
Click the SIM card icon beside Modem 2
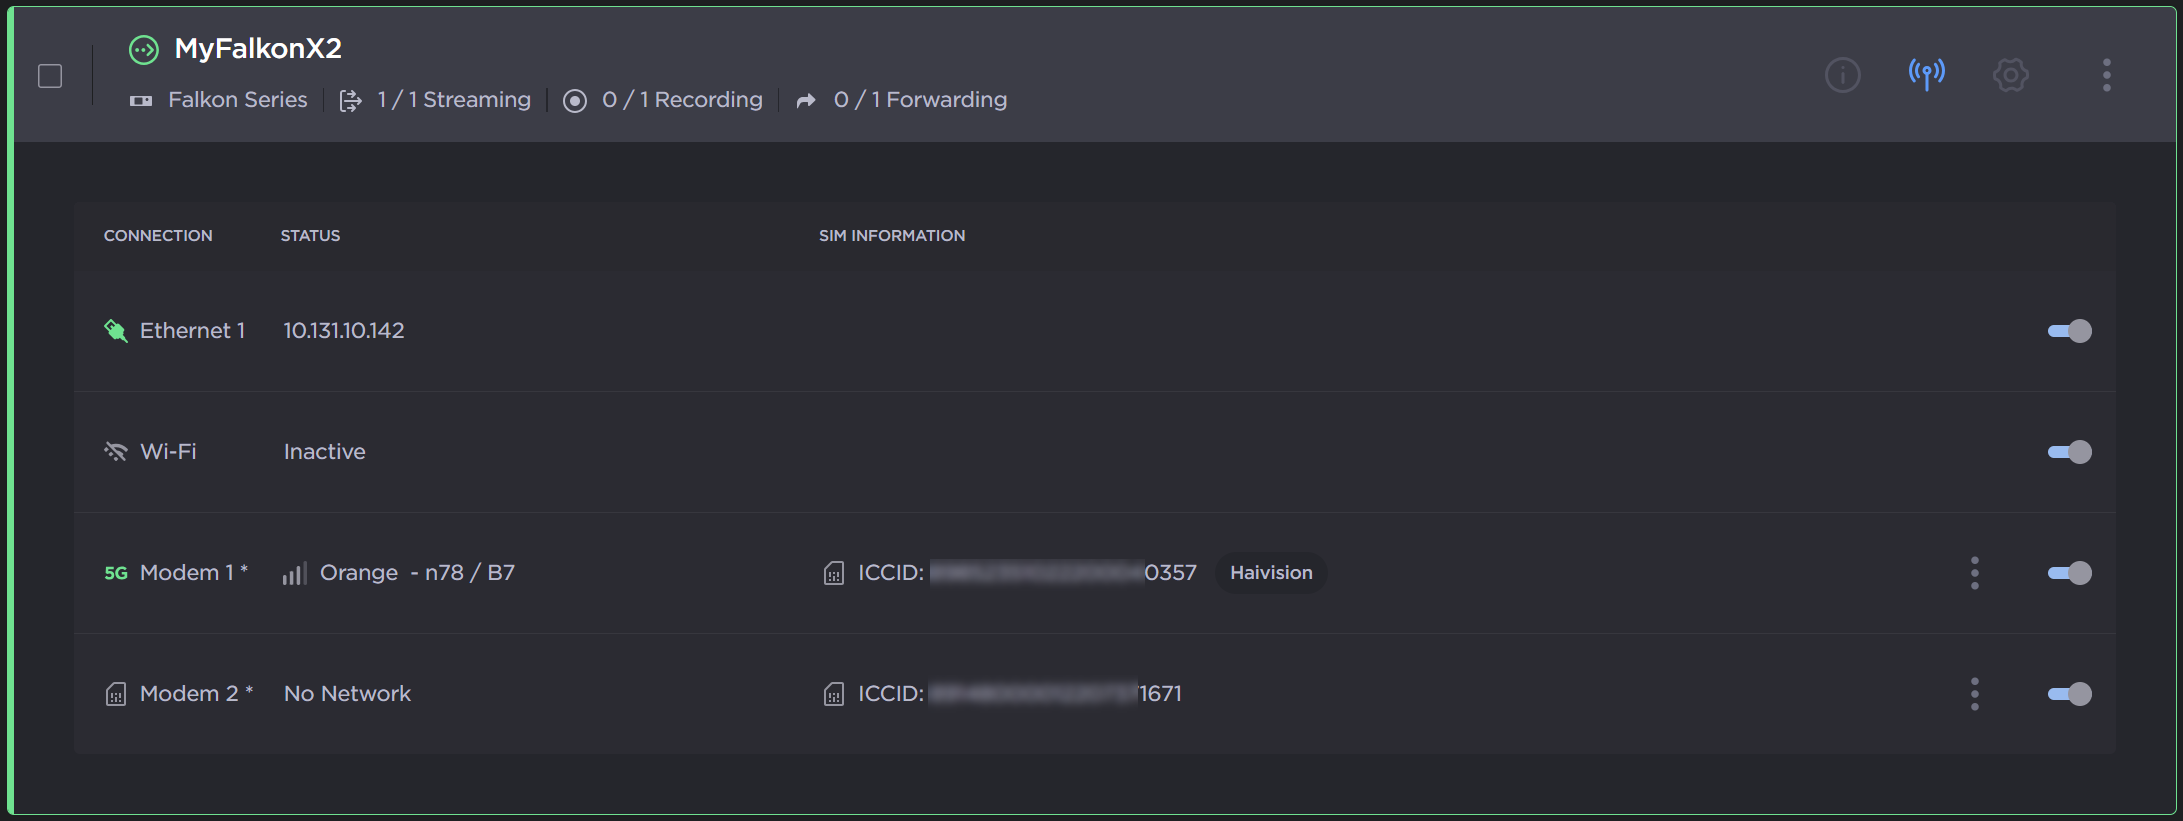click(x=116, y=694)
